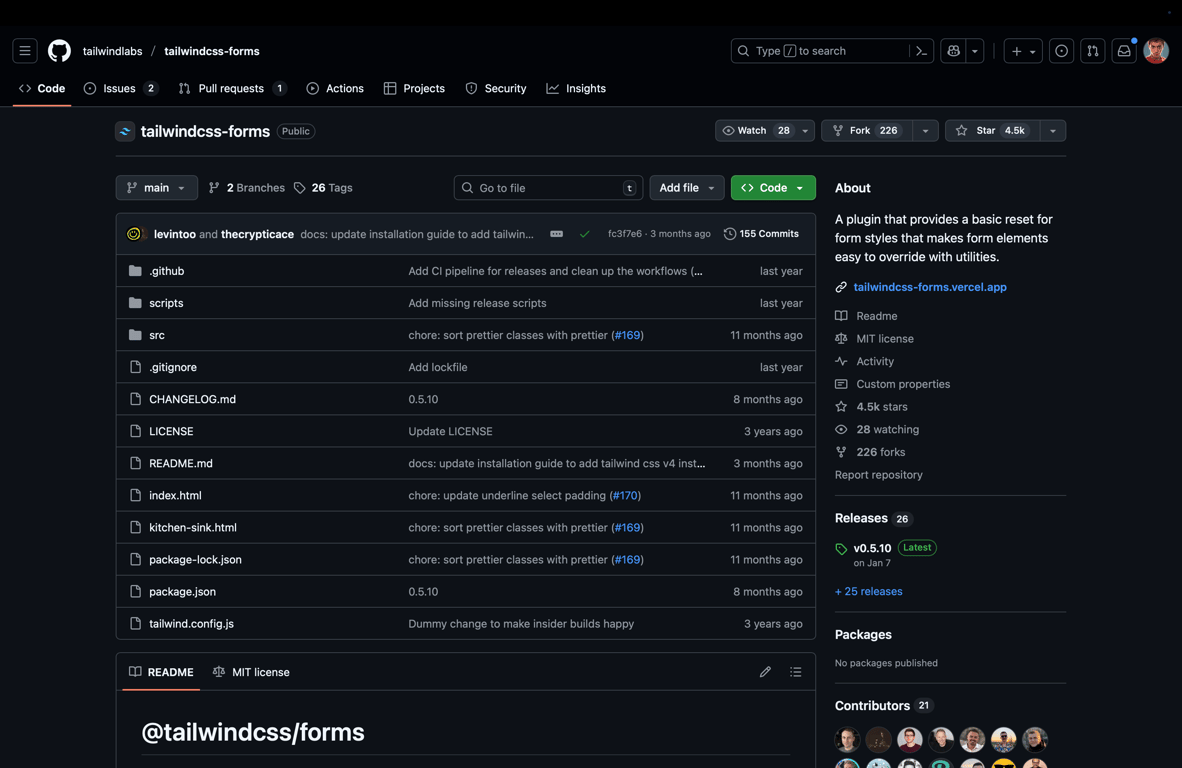Open commit fc3f7e6
The height and width of the screenshot is (768, 1182).
coord(625,234)
